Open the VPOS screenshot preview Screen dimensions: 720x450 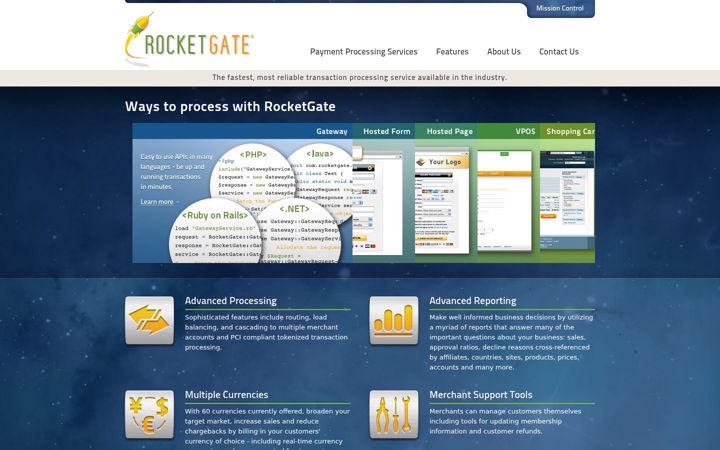pyautogui.click(x=504, y=201)
